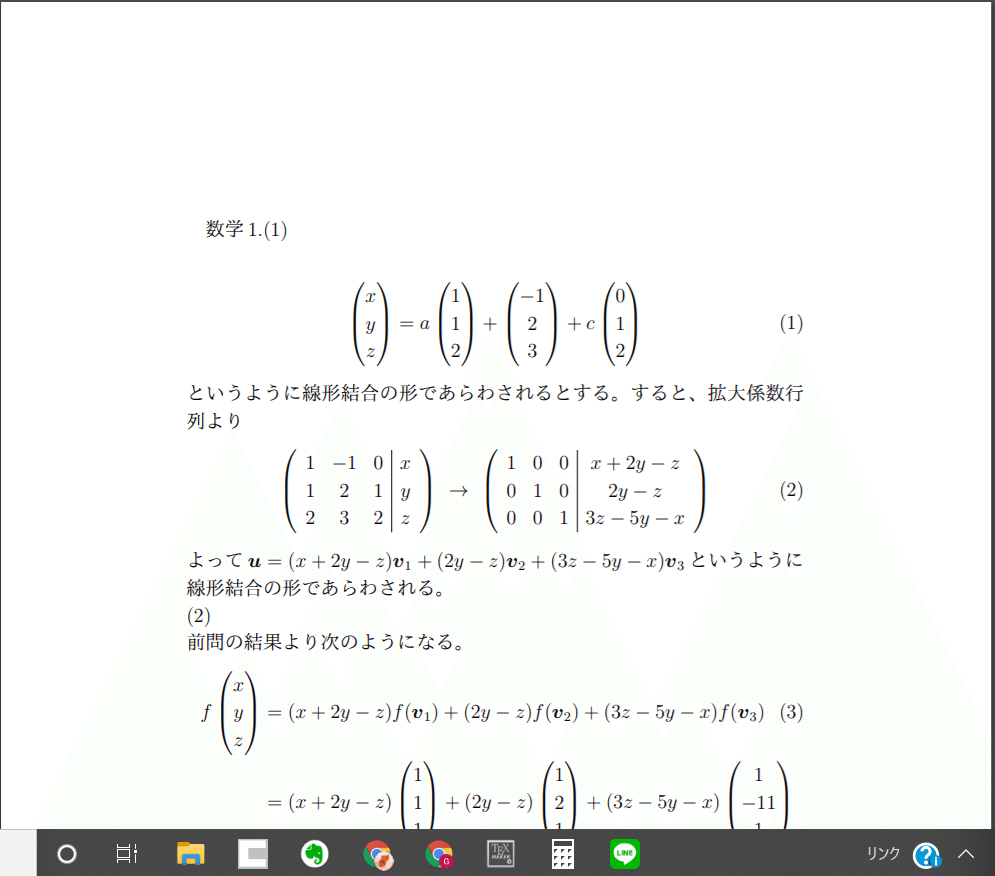Open the blue question-mark notification in system tray
This screenshot has width=995, height=876.
click(x=927, y=853)
